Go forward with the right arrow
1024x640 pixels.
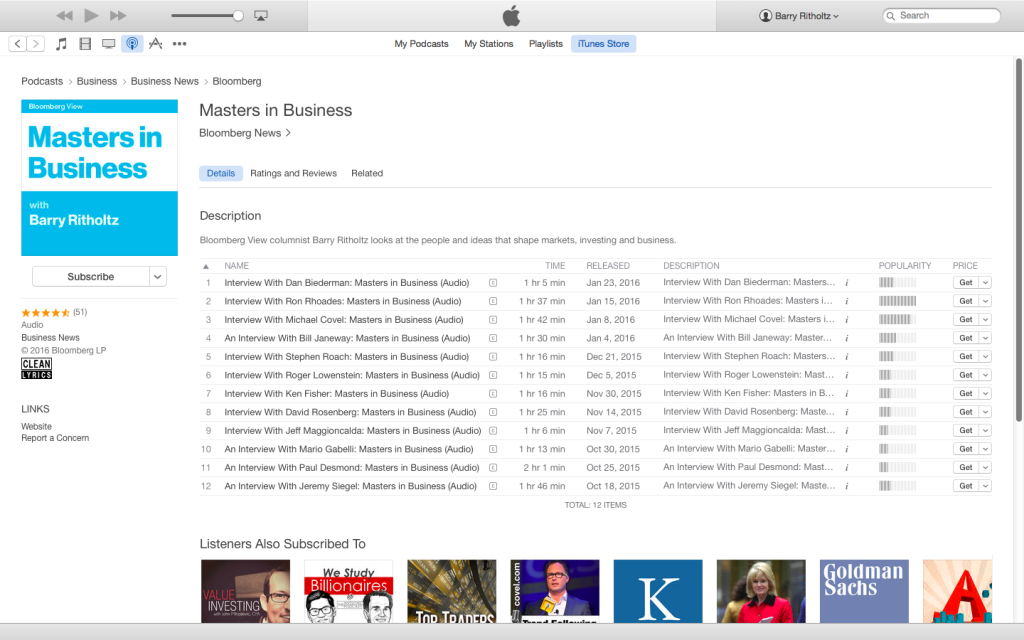pyautogui.click(x=36, y=44)
